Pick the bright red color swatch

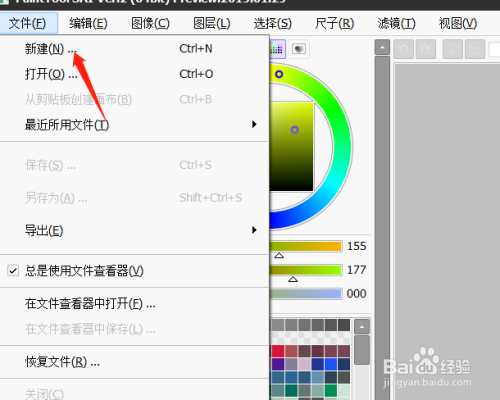coord(278,351)
